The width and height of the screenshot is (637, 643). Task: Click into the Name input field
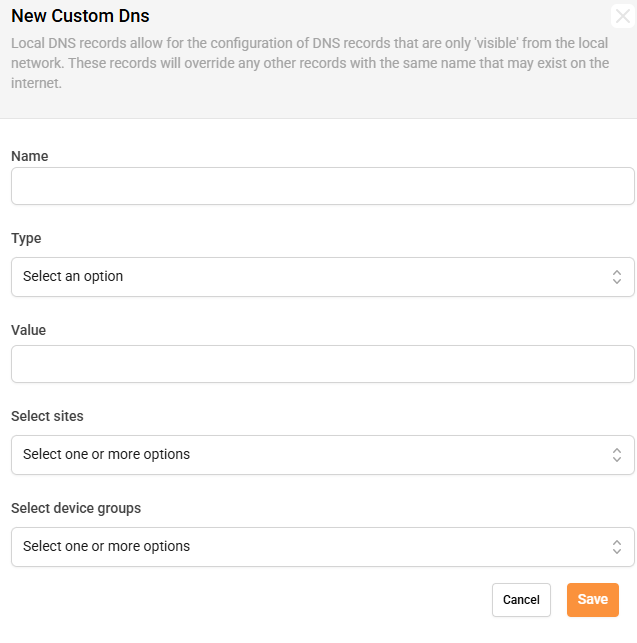pos(322,186)
